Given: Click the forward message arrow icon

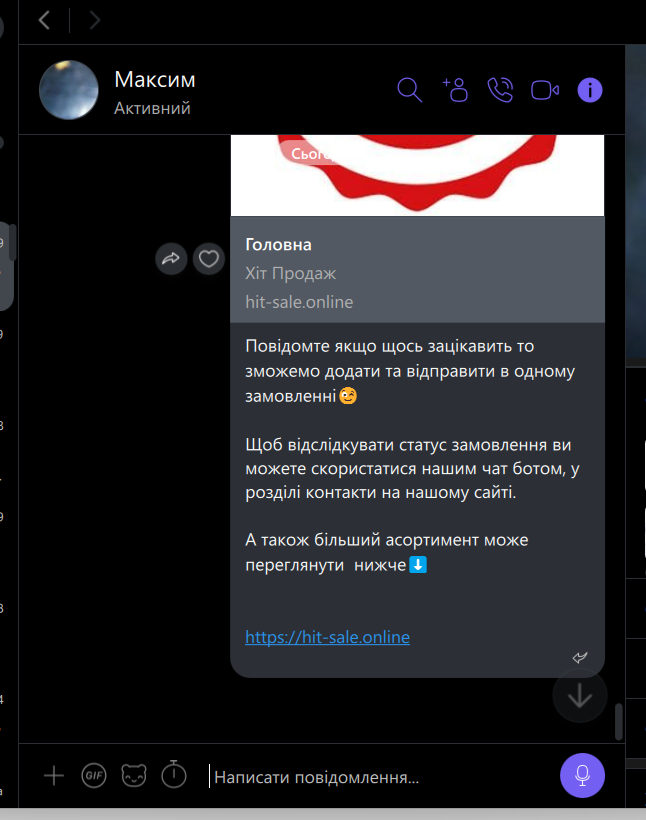Looking at the screenshot, I should click(x=171, y=259).
